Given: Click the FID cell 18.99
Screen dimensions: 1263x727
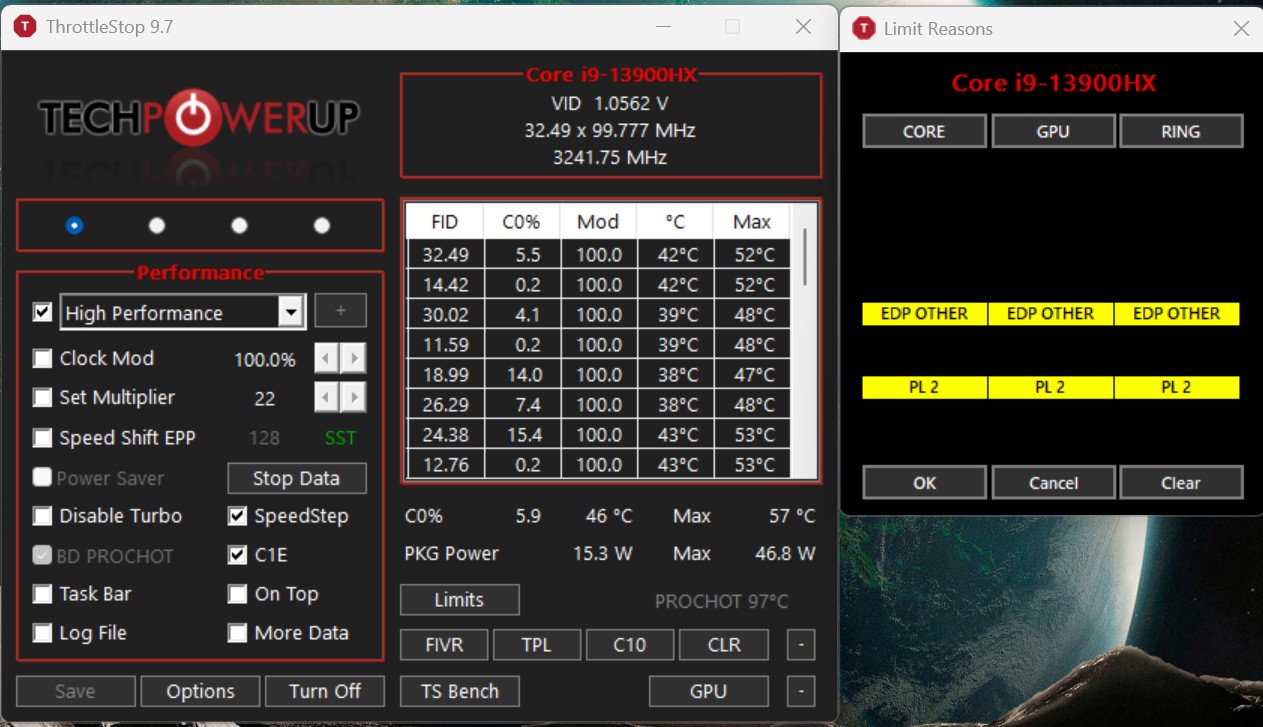Looking at the screenshot, I should tap(445, 375).
